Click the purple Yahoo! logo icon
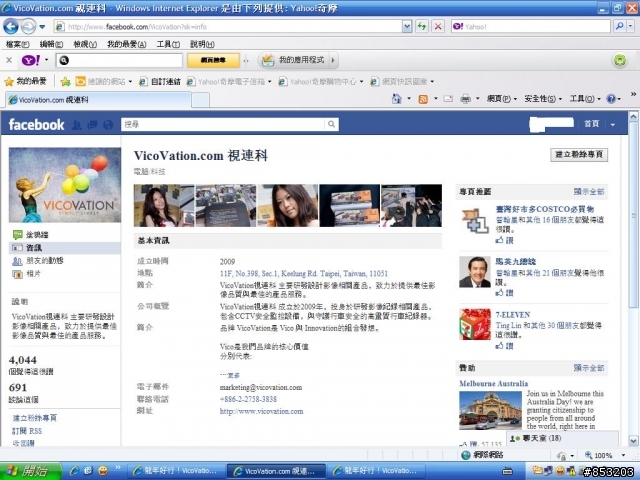Screen dimensions: 640x480 point(31,60)
